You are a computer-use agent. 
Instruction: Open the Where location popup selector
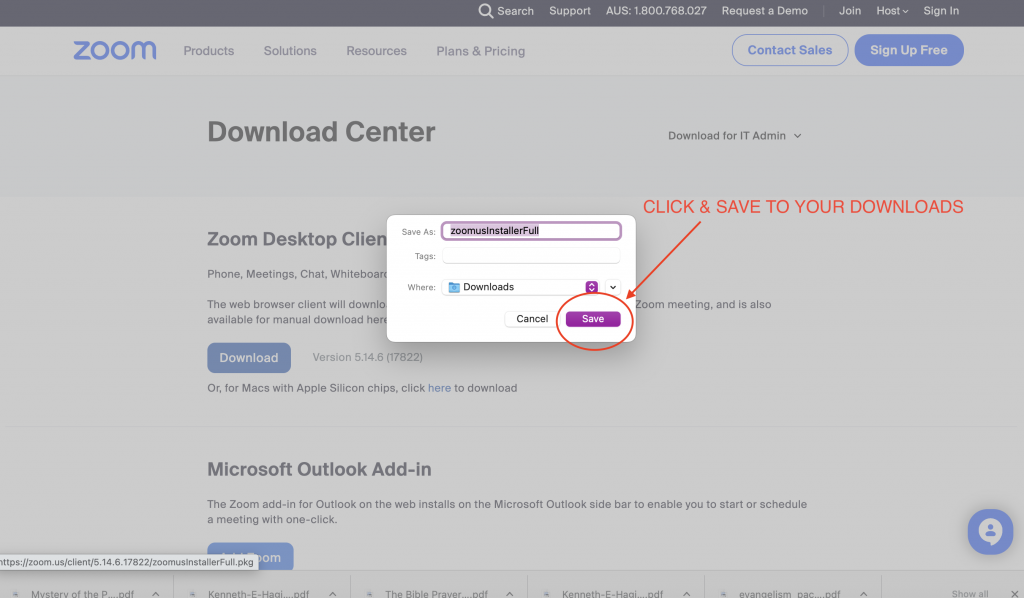point(592,287)
